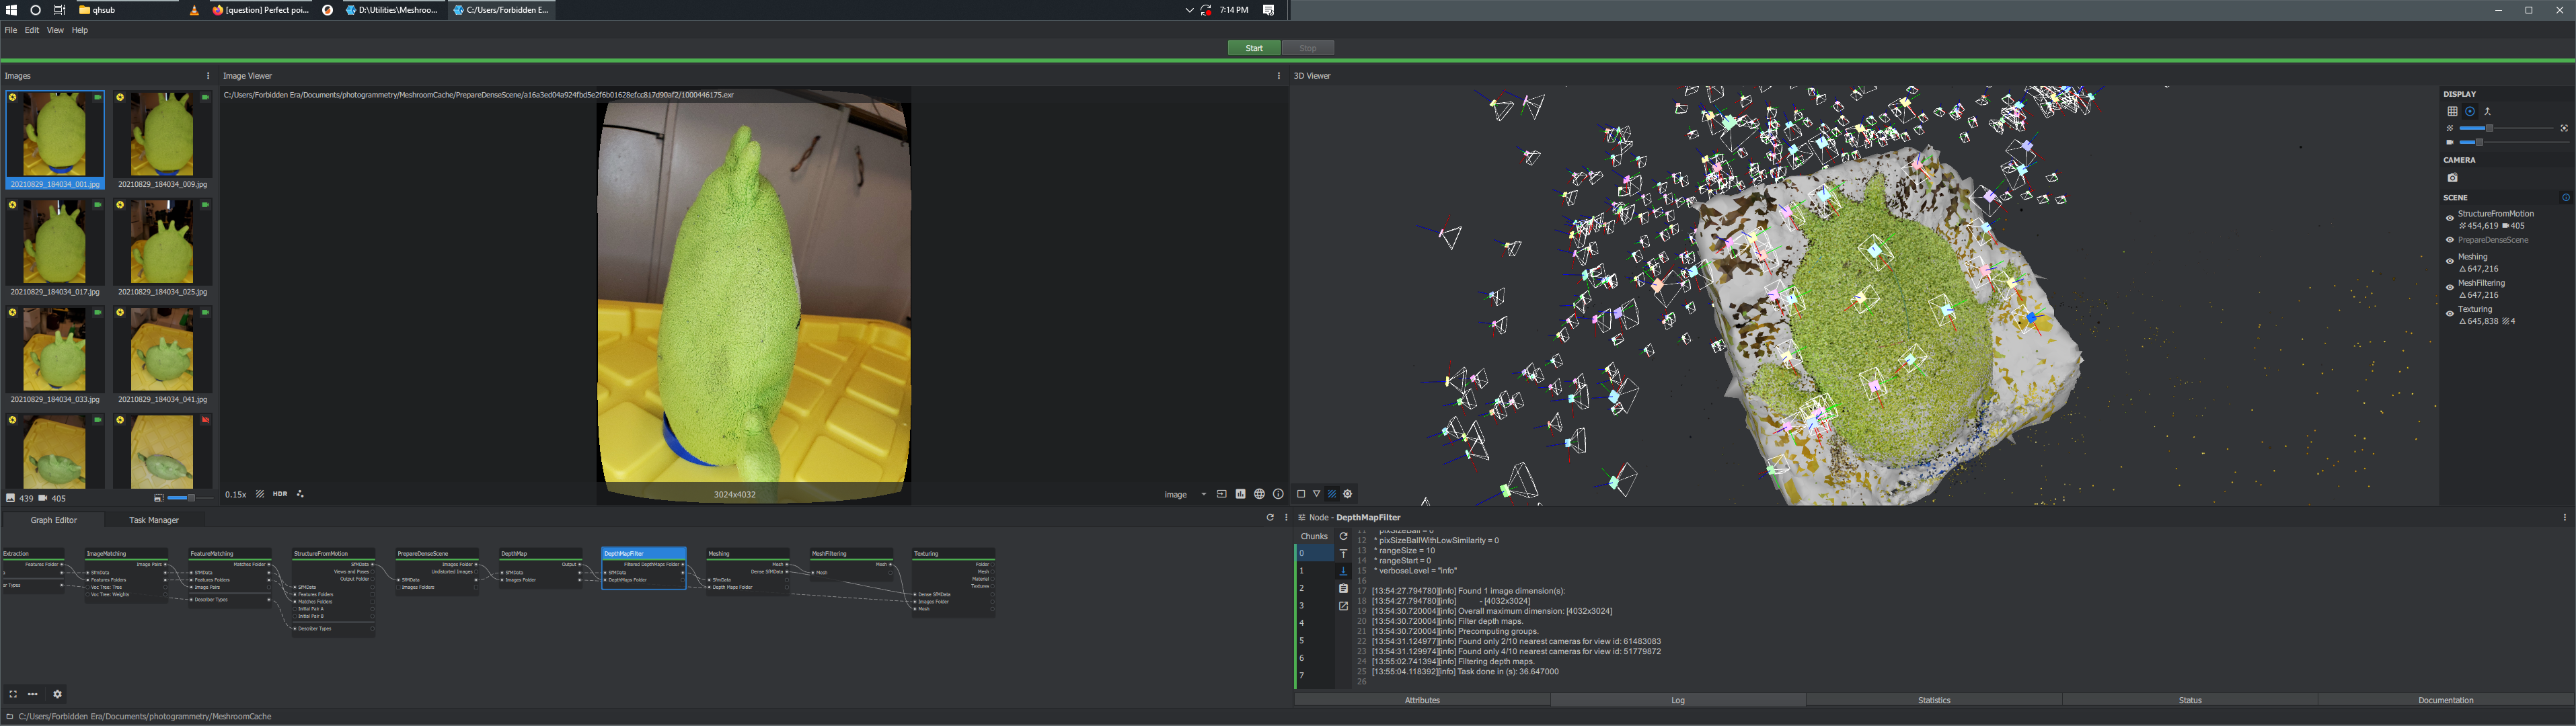Adjust the camera scale slider
The image size is (2576, 726).
tap(2513, 142)
